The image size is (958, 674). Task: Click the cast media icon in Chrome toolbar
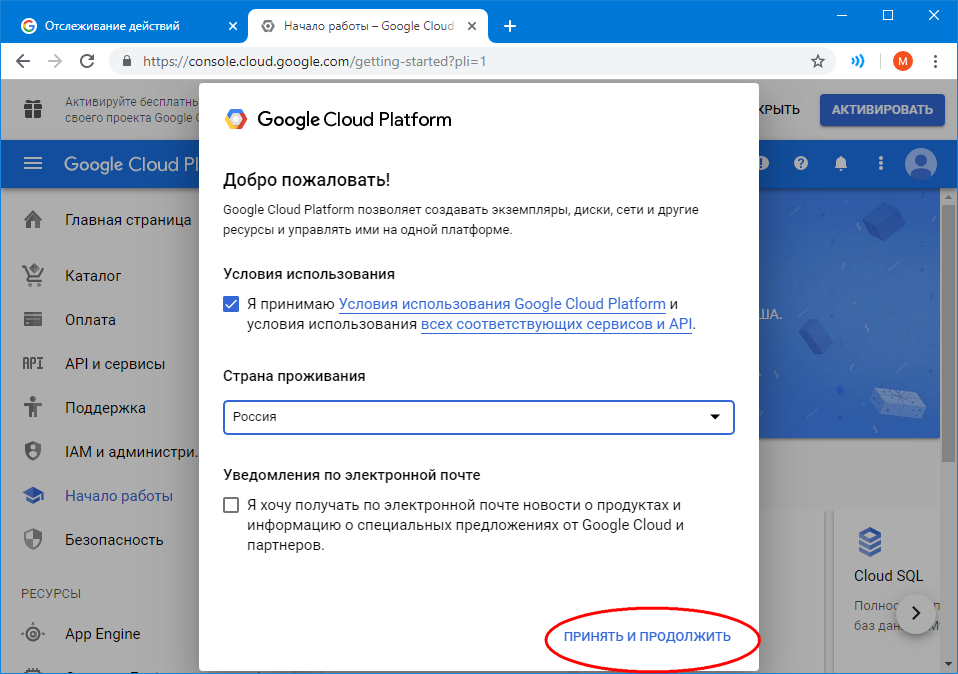tap(858, 61)
